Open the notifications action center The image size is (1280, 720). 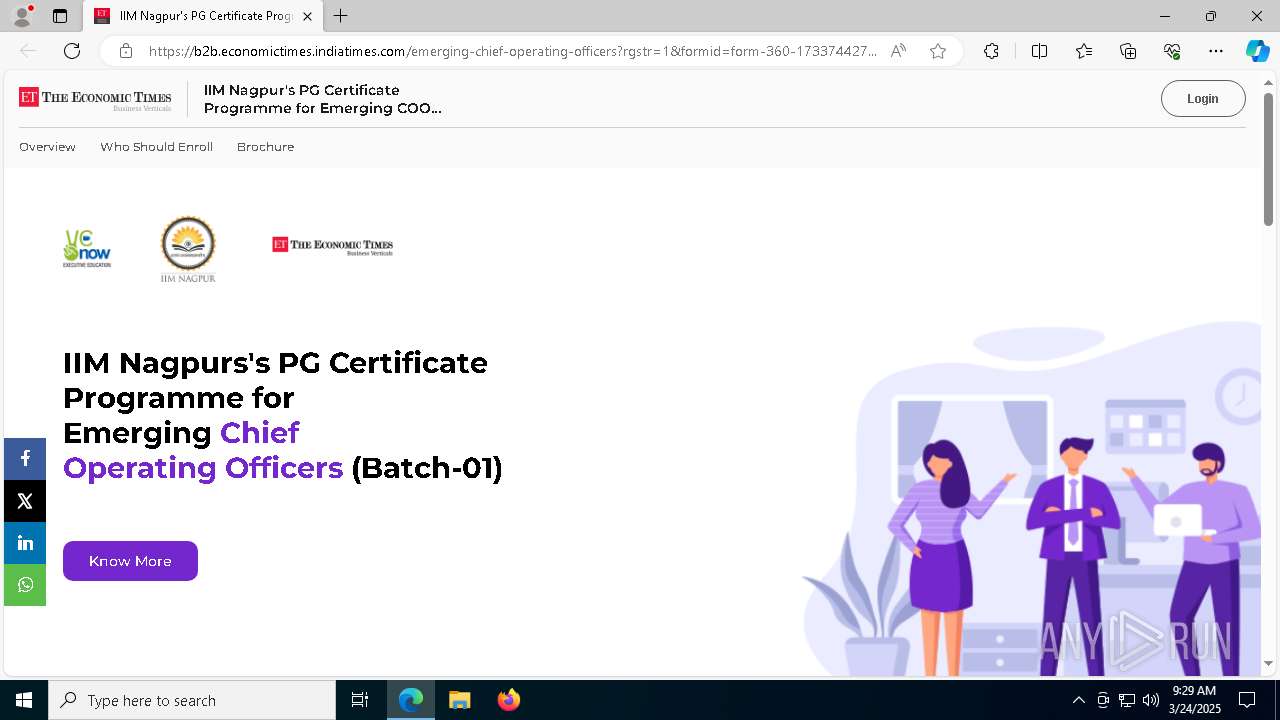(x=1247, y=700)
